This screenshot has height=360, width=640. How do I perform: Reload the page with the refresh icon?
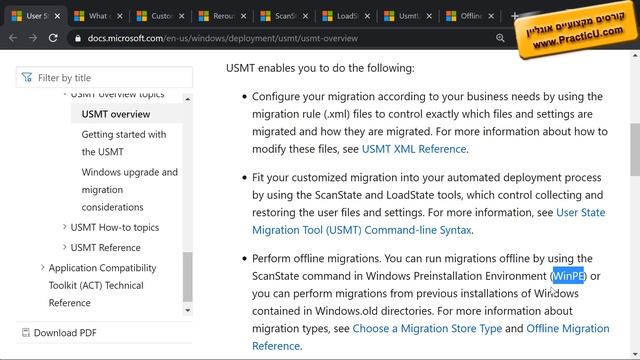click(x=53, y=38)
